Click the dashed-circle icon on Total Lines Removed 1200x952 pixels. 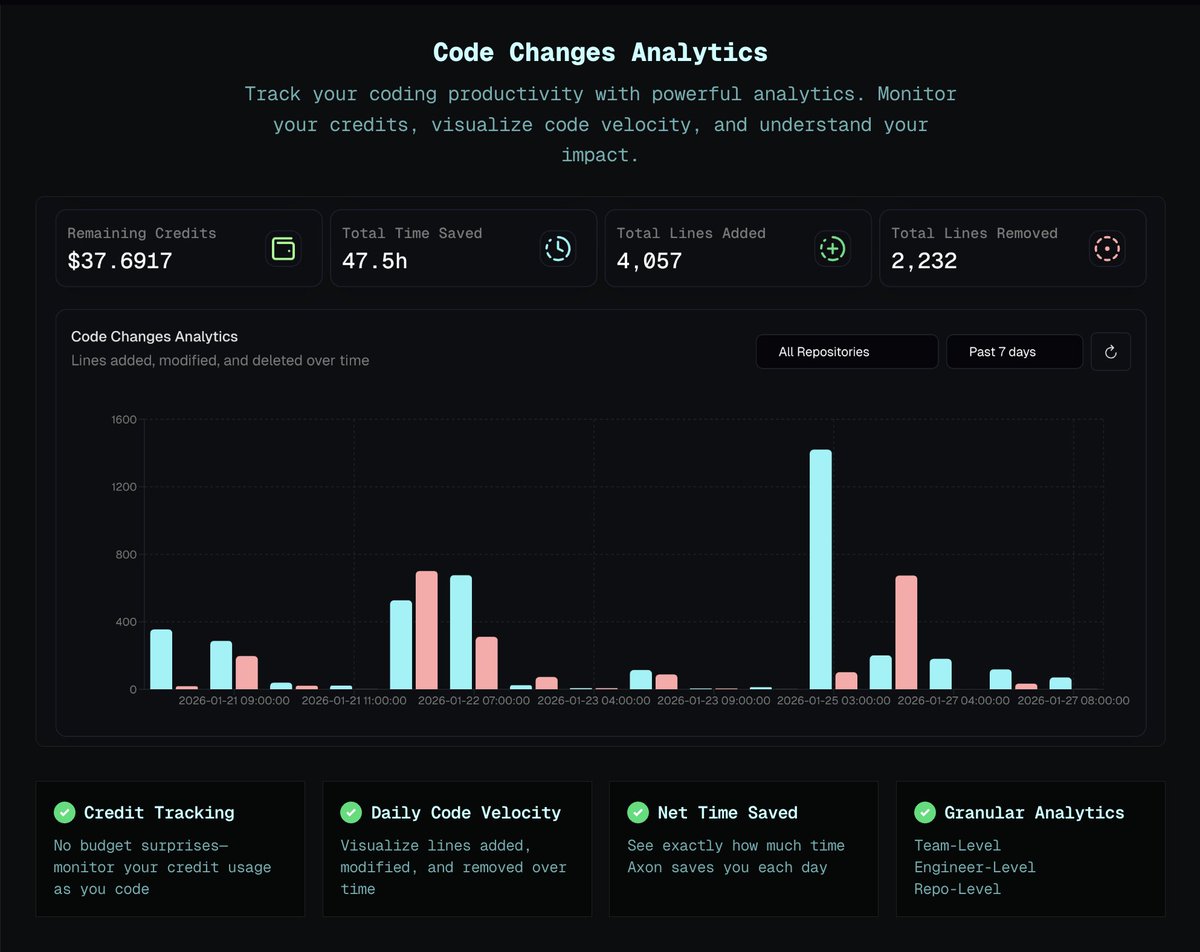[1107, 248]
